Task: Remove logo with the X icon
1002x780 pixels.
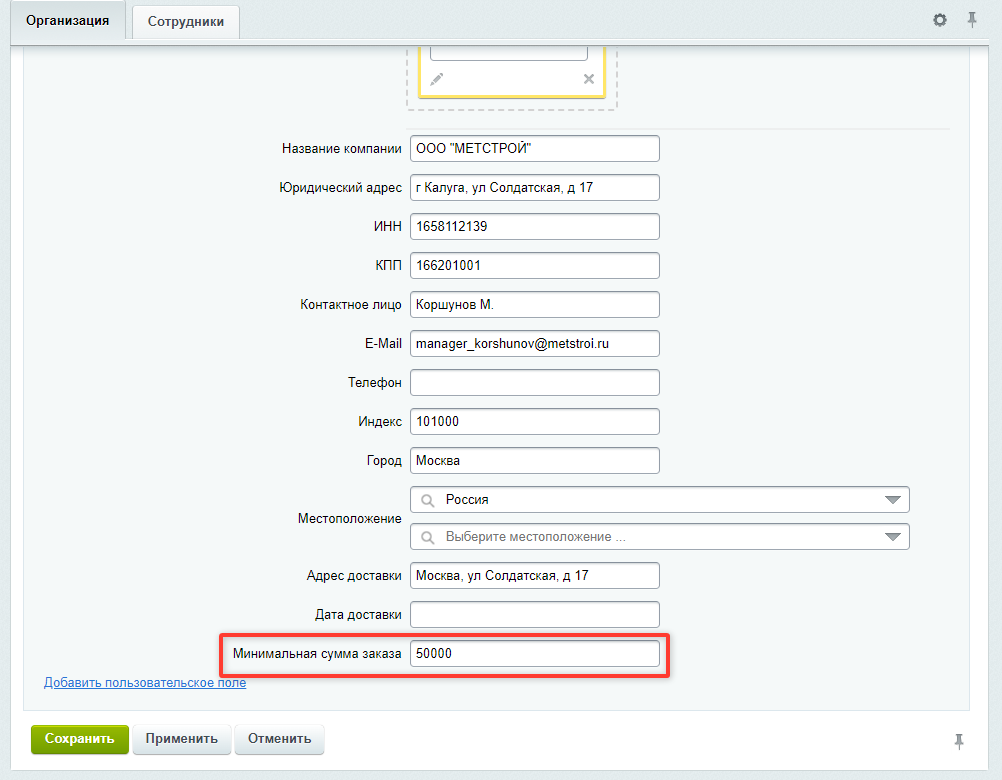Action: point(589,79)
